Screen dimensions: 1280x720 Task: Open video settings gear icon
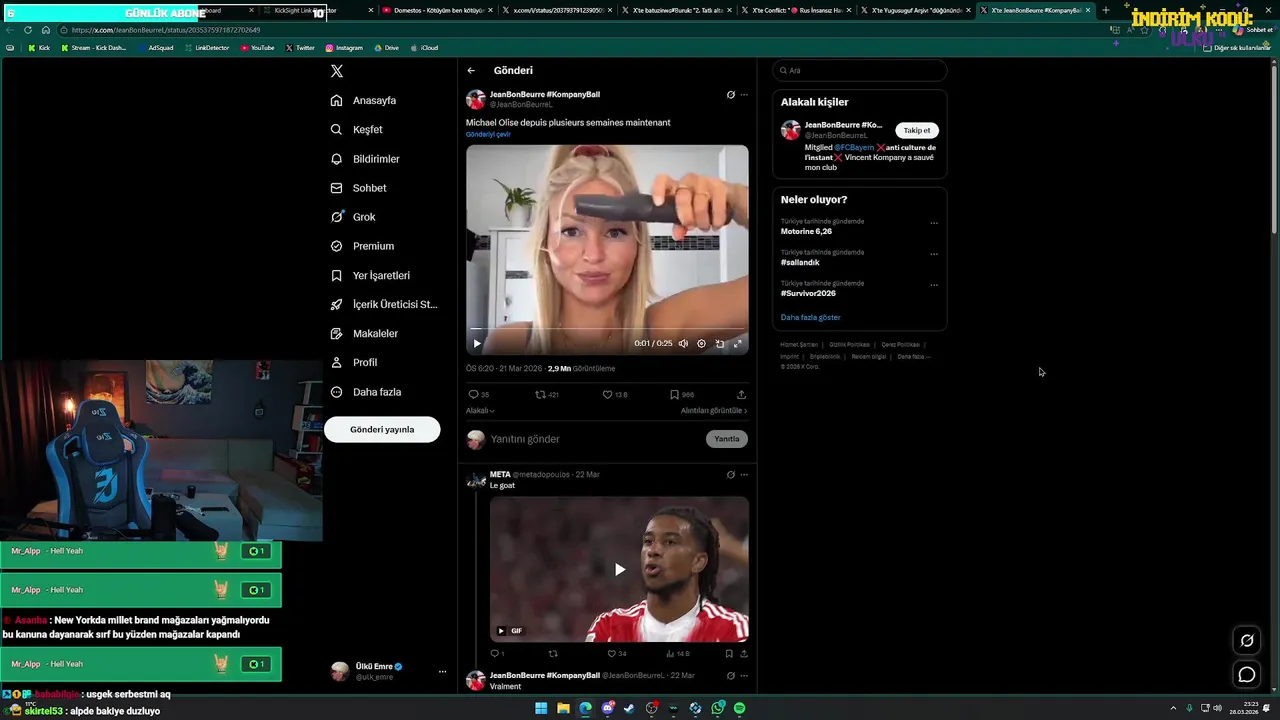click(701, 343)
